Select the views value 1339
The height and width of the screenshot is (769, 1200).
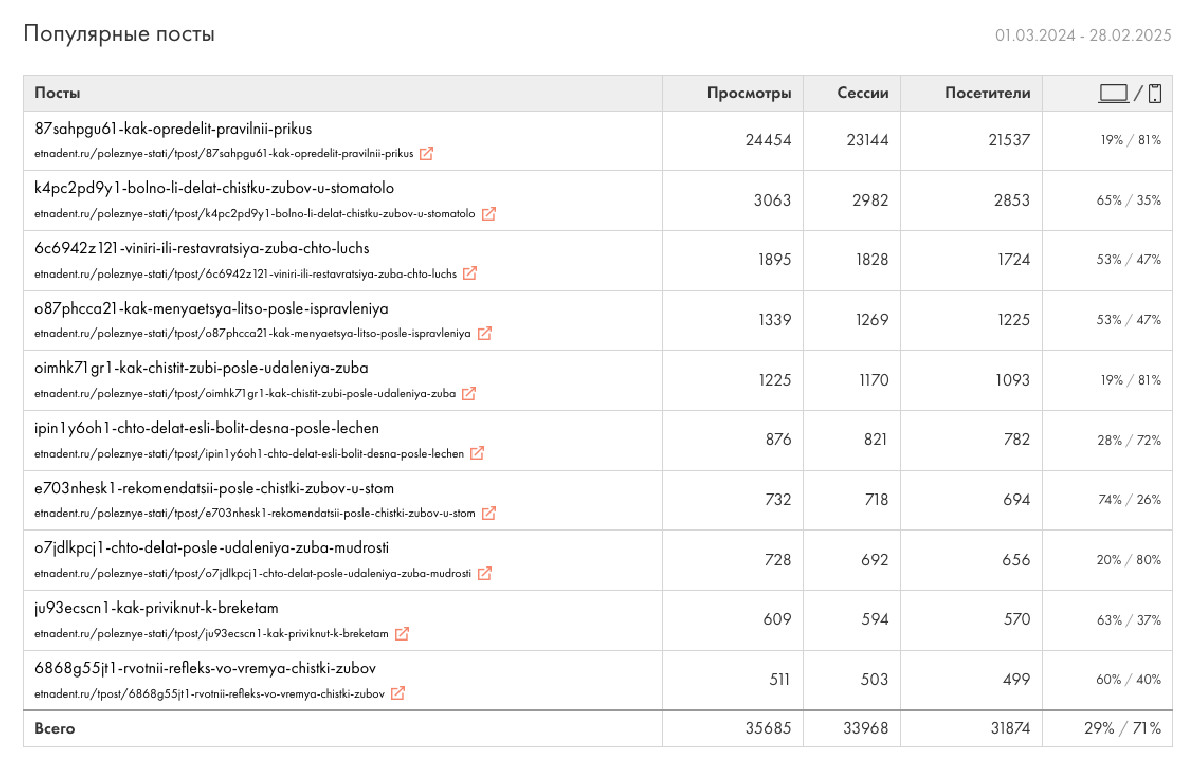click(x=774, y=320)
